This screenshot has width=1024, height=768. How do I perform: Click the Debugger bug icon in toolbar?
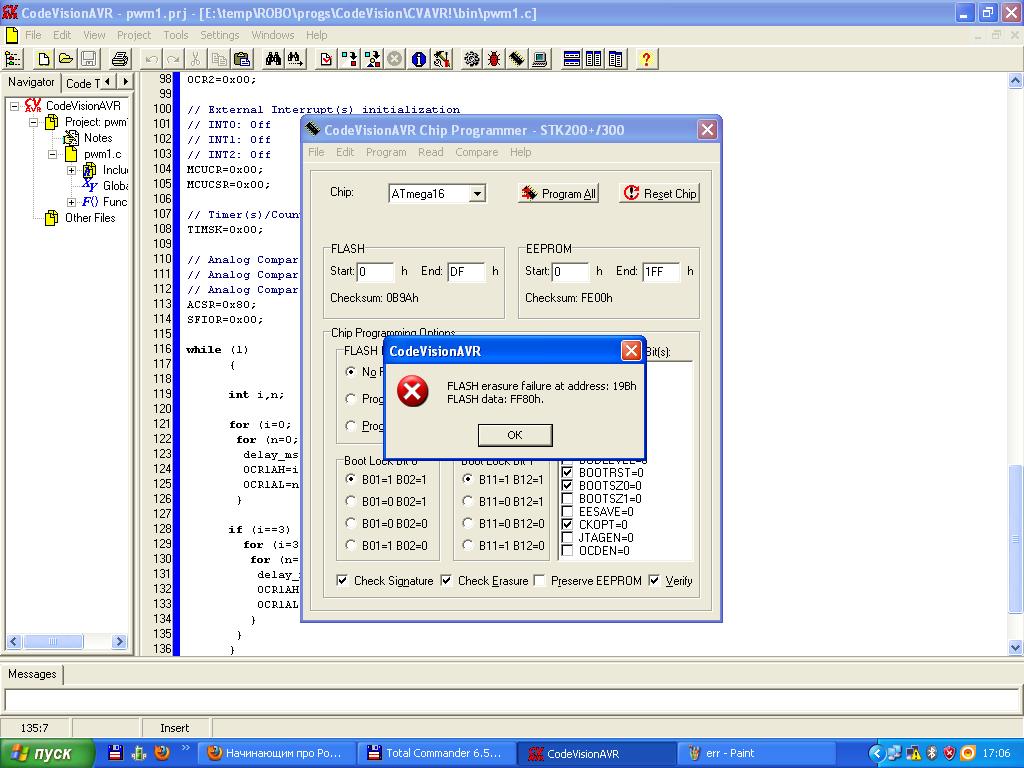[x=494, y=59]
